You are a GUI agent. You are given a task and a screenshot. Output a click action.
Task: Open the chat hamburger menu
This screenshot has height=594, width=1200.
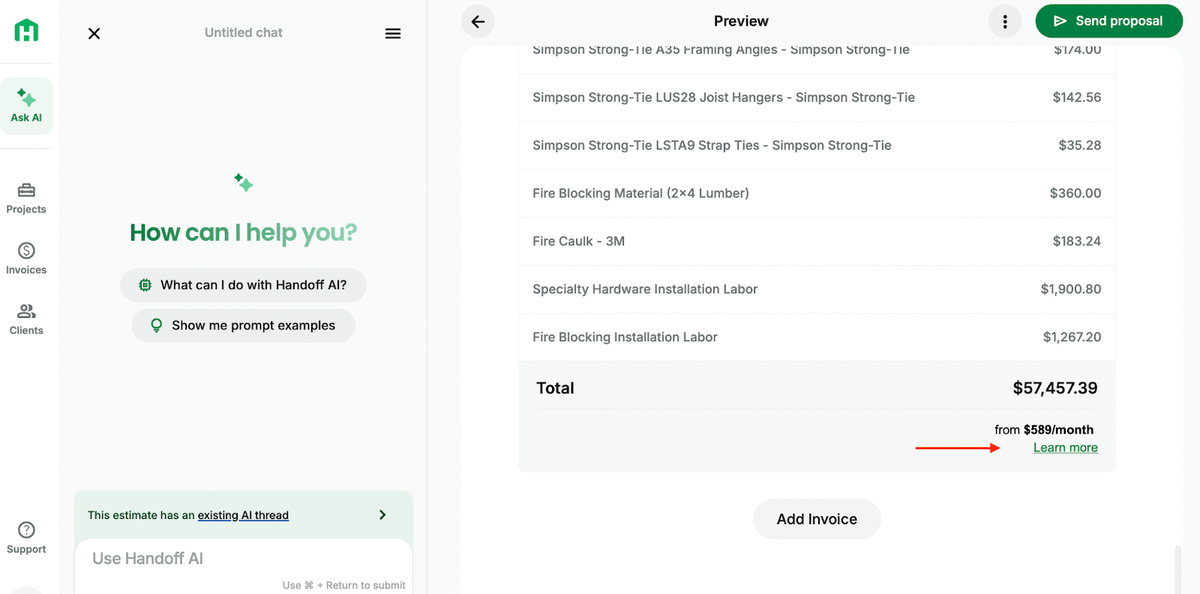pyautogui.click(x=393, y=33)
